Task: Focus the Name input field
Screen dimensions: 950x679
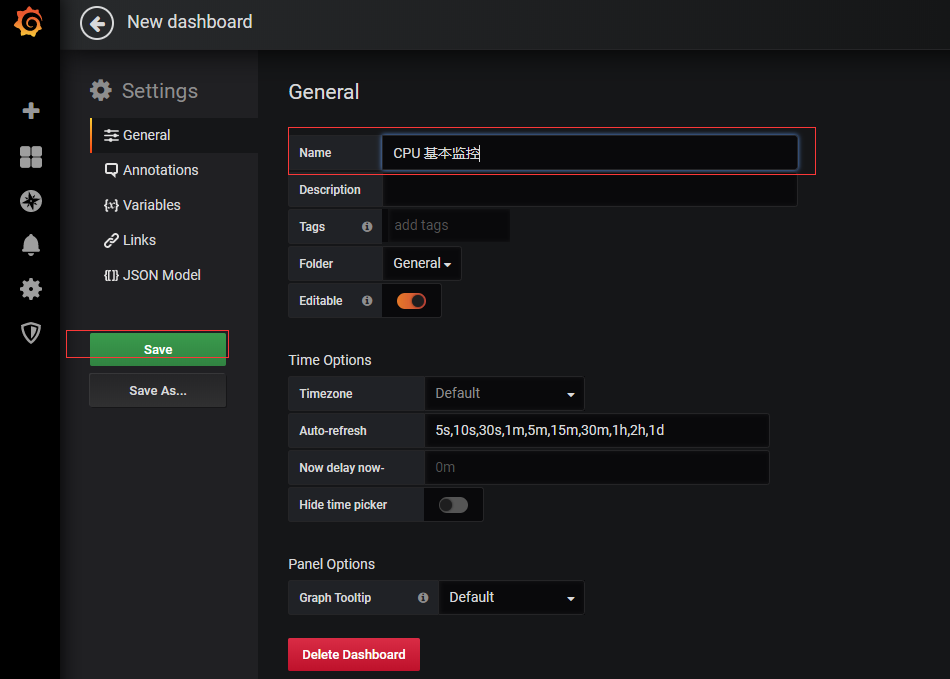Action: 590,153
